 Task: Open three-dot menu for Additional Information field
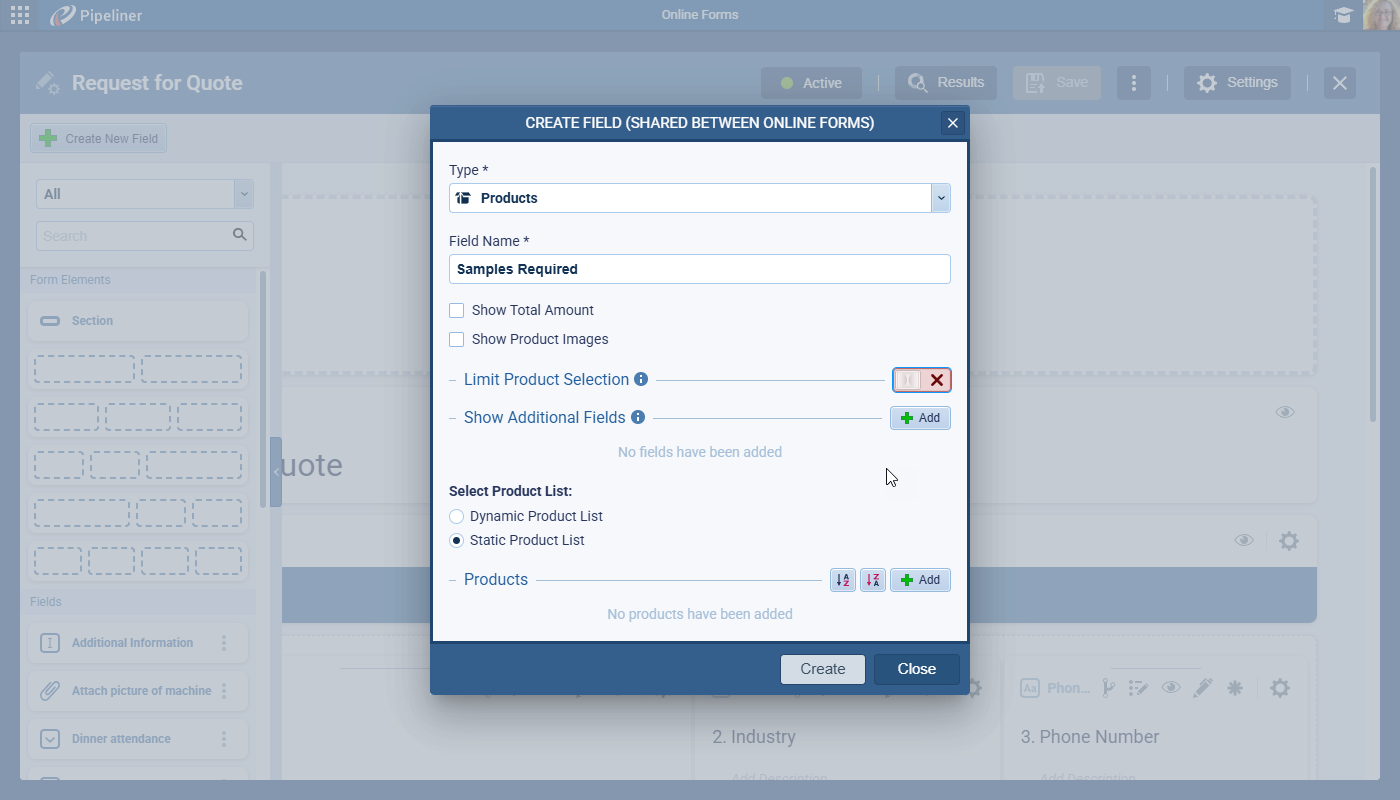(224, 643)
